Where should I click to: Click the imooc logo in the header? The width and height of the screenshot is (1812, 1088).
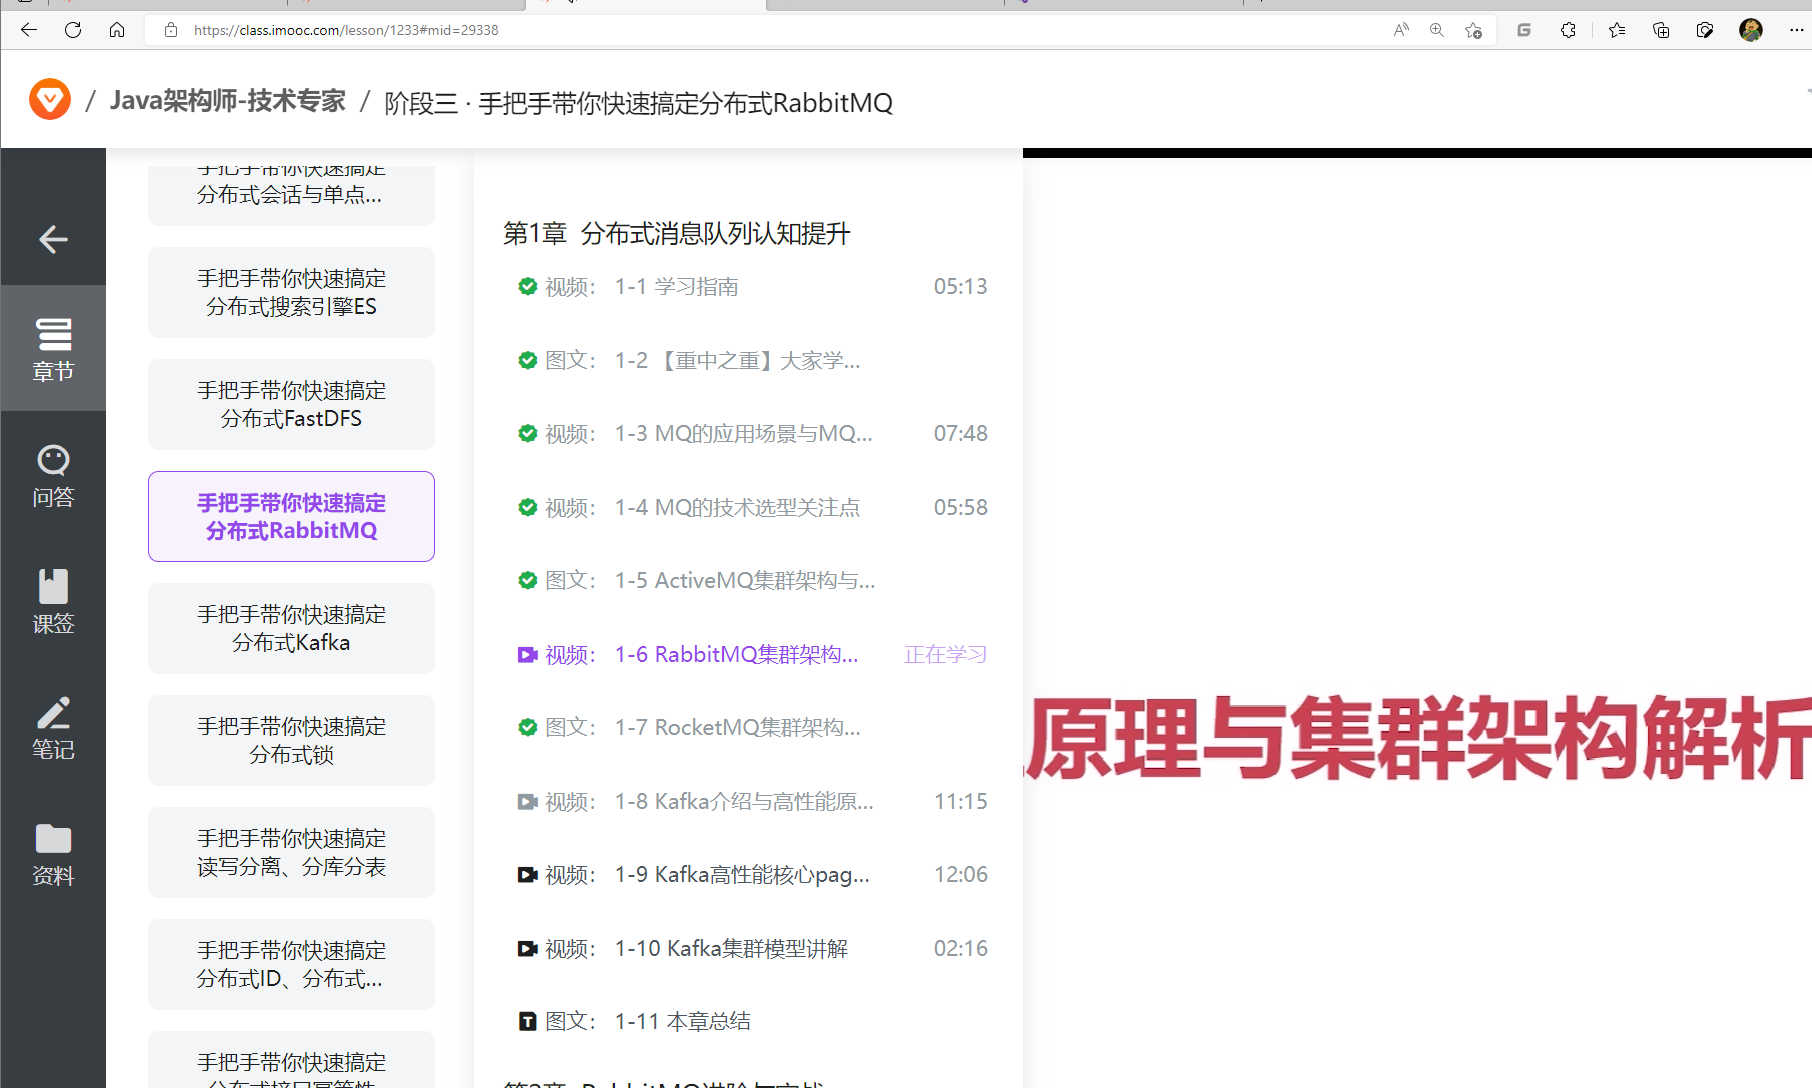pyautogui.click(x=49, y=99)
